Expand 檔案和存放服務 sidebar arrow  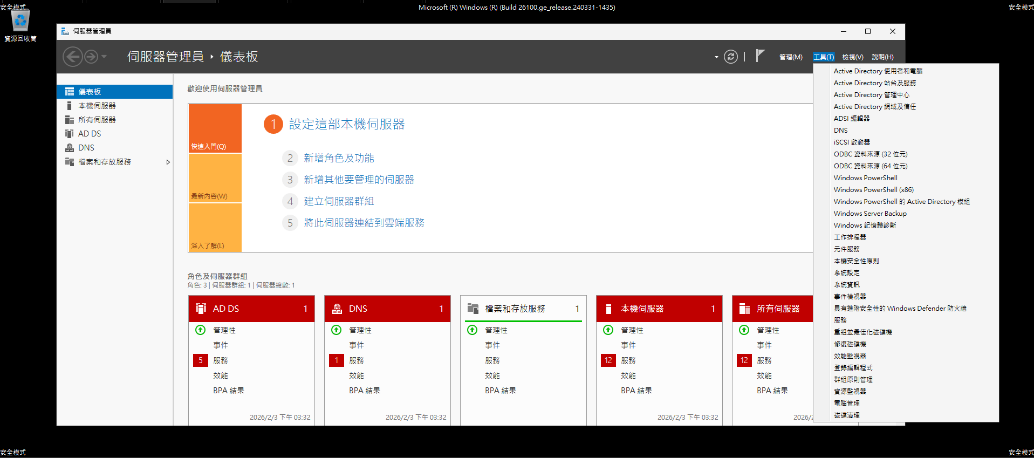pyautogui.click(x=167, y=162)
